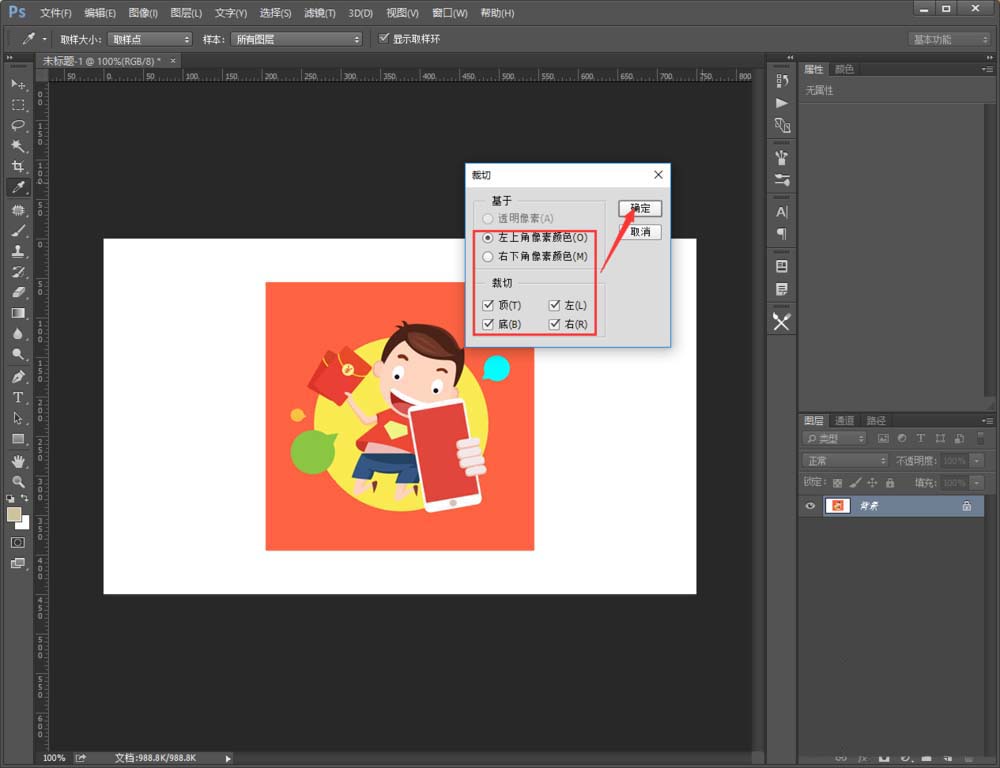Select the Type tool

17,398
